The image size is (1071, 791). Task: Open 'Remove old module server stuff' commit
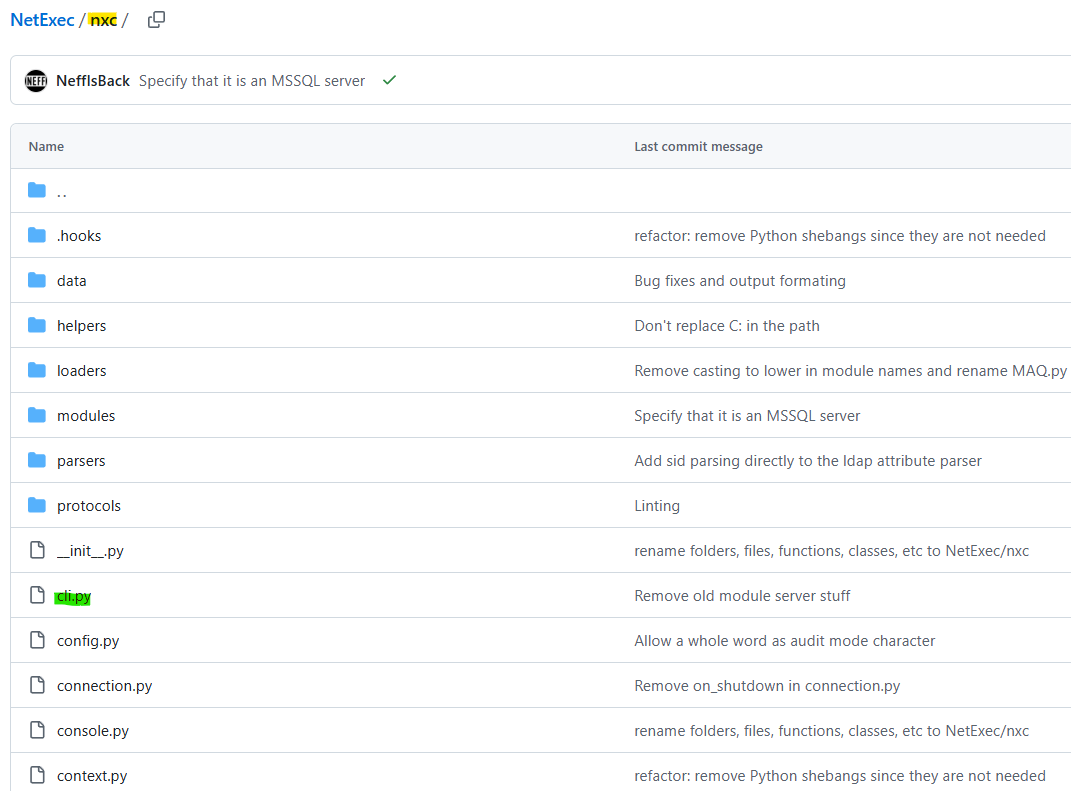point(742,596)
